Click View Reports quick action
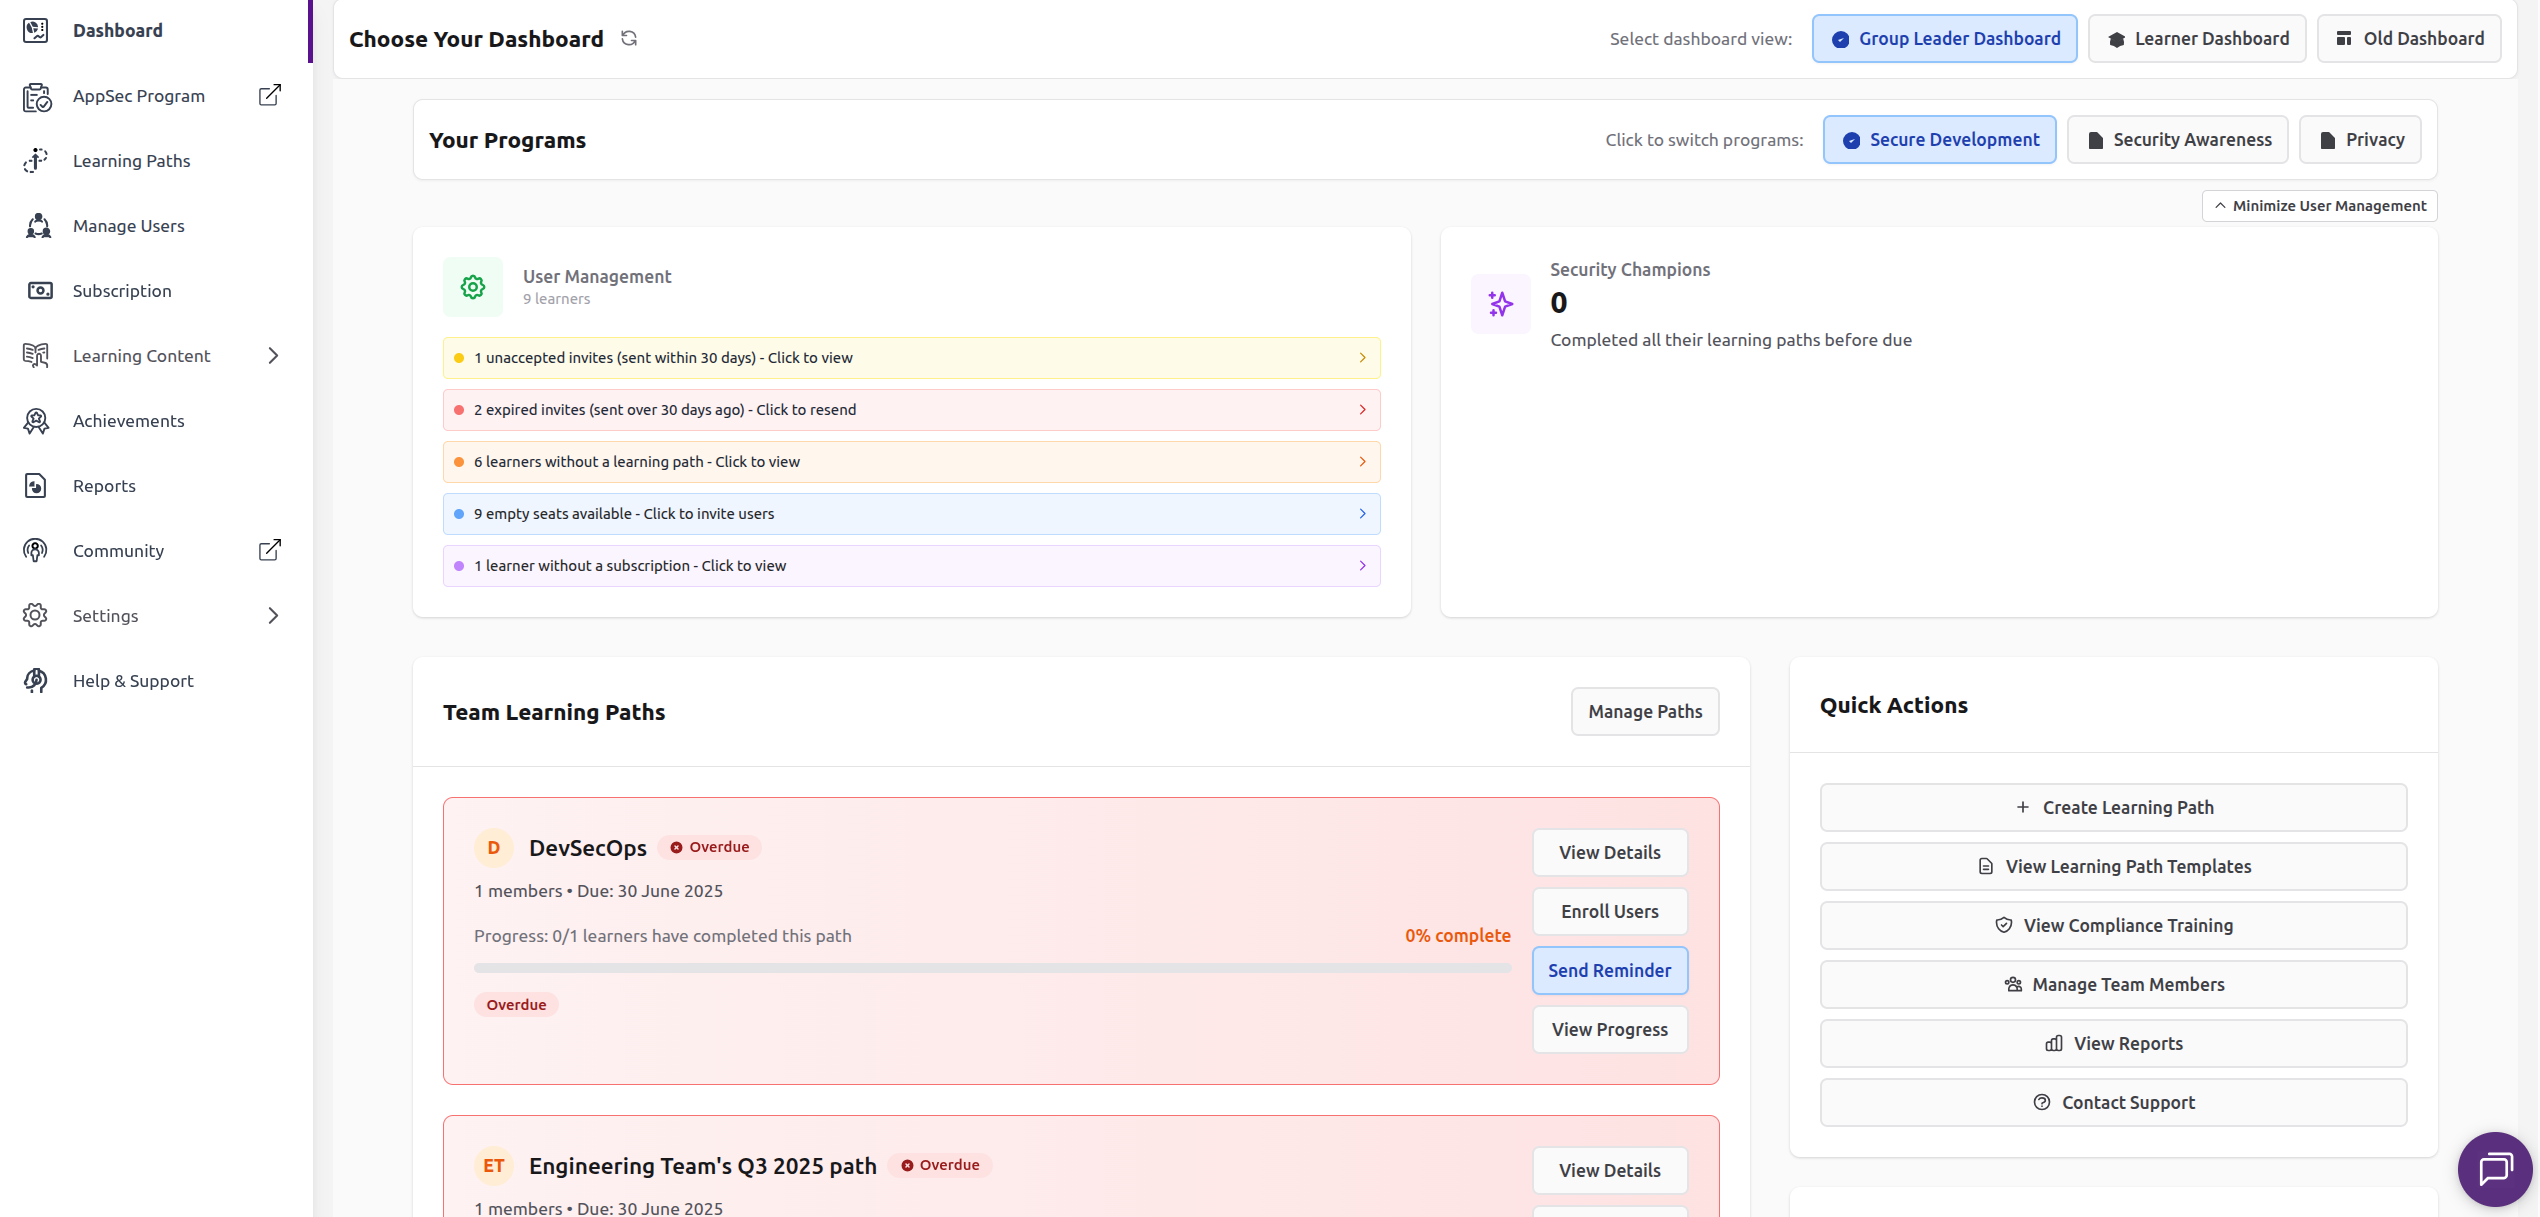Screen dimensions: 2540x1217 click(x=2113, y=1044)
